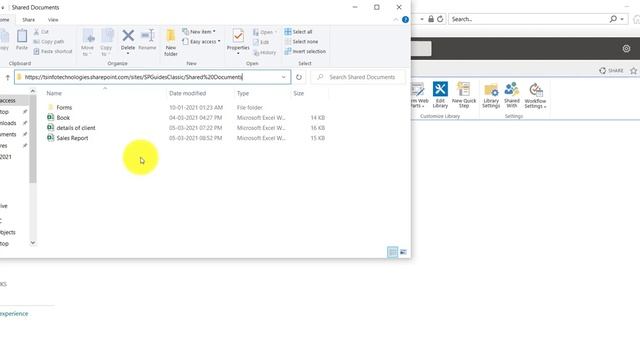Screen dimensions: 640x360
Task: Refresh the Shared Documents folder
Action: tap(299, 77)
